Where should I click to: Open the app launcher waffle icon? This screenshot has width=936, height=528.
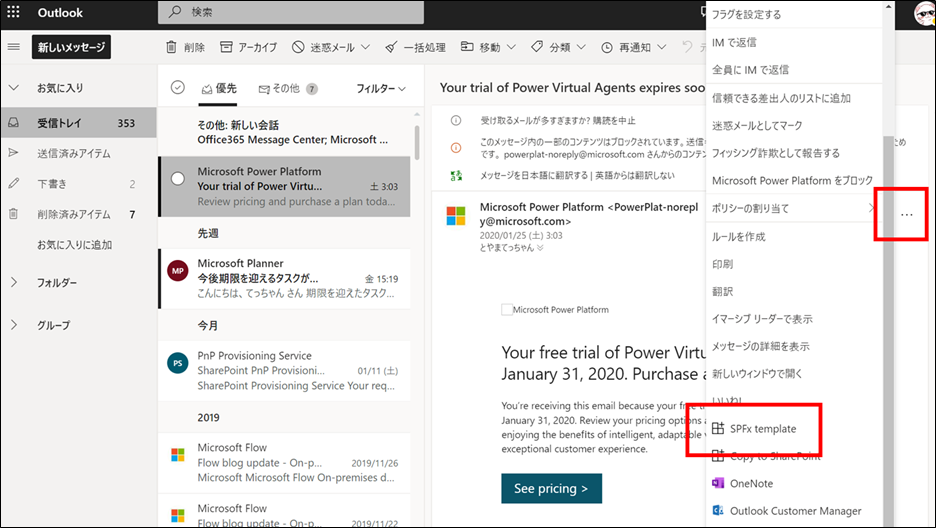click(13, 12)
